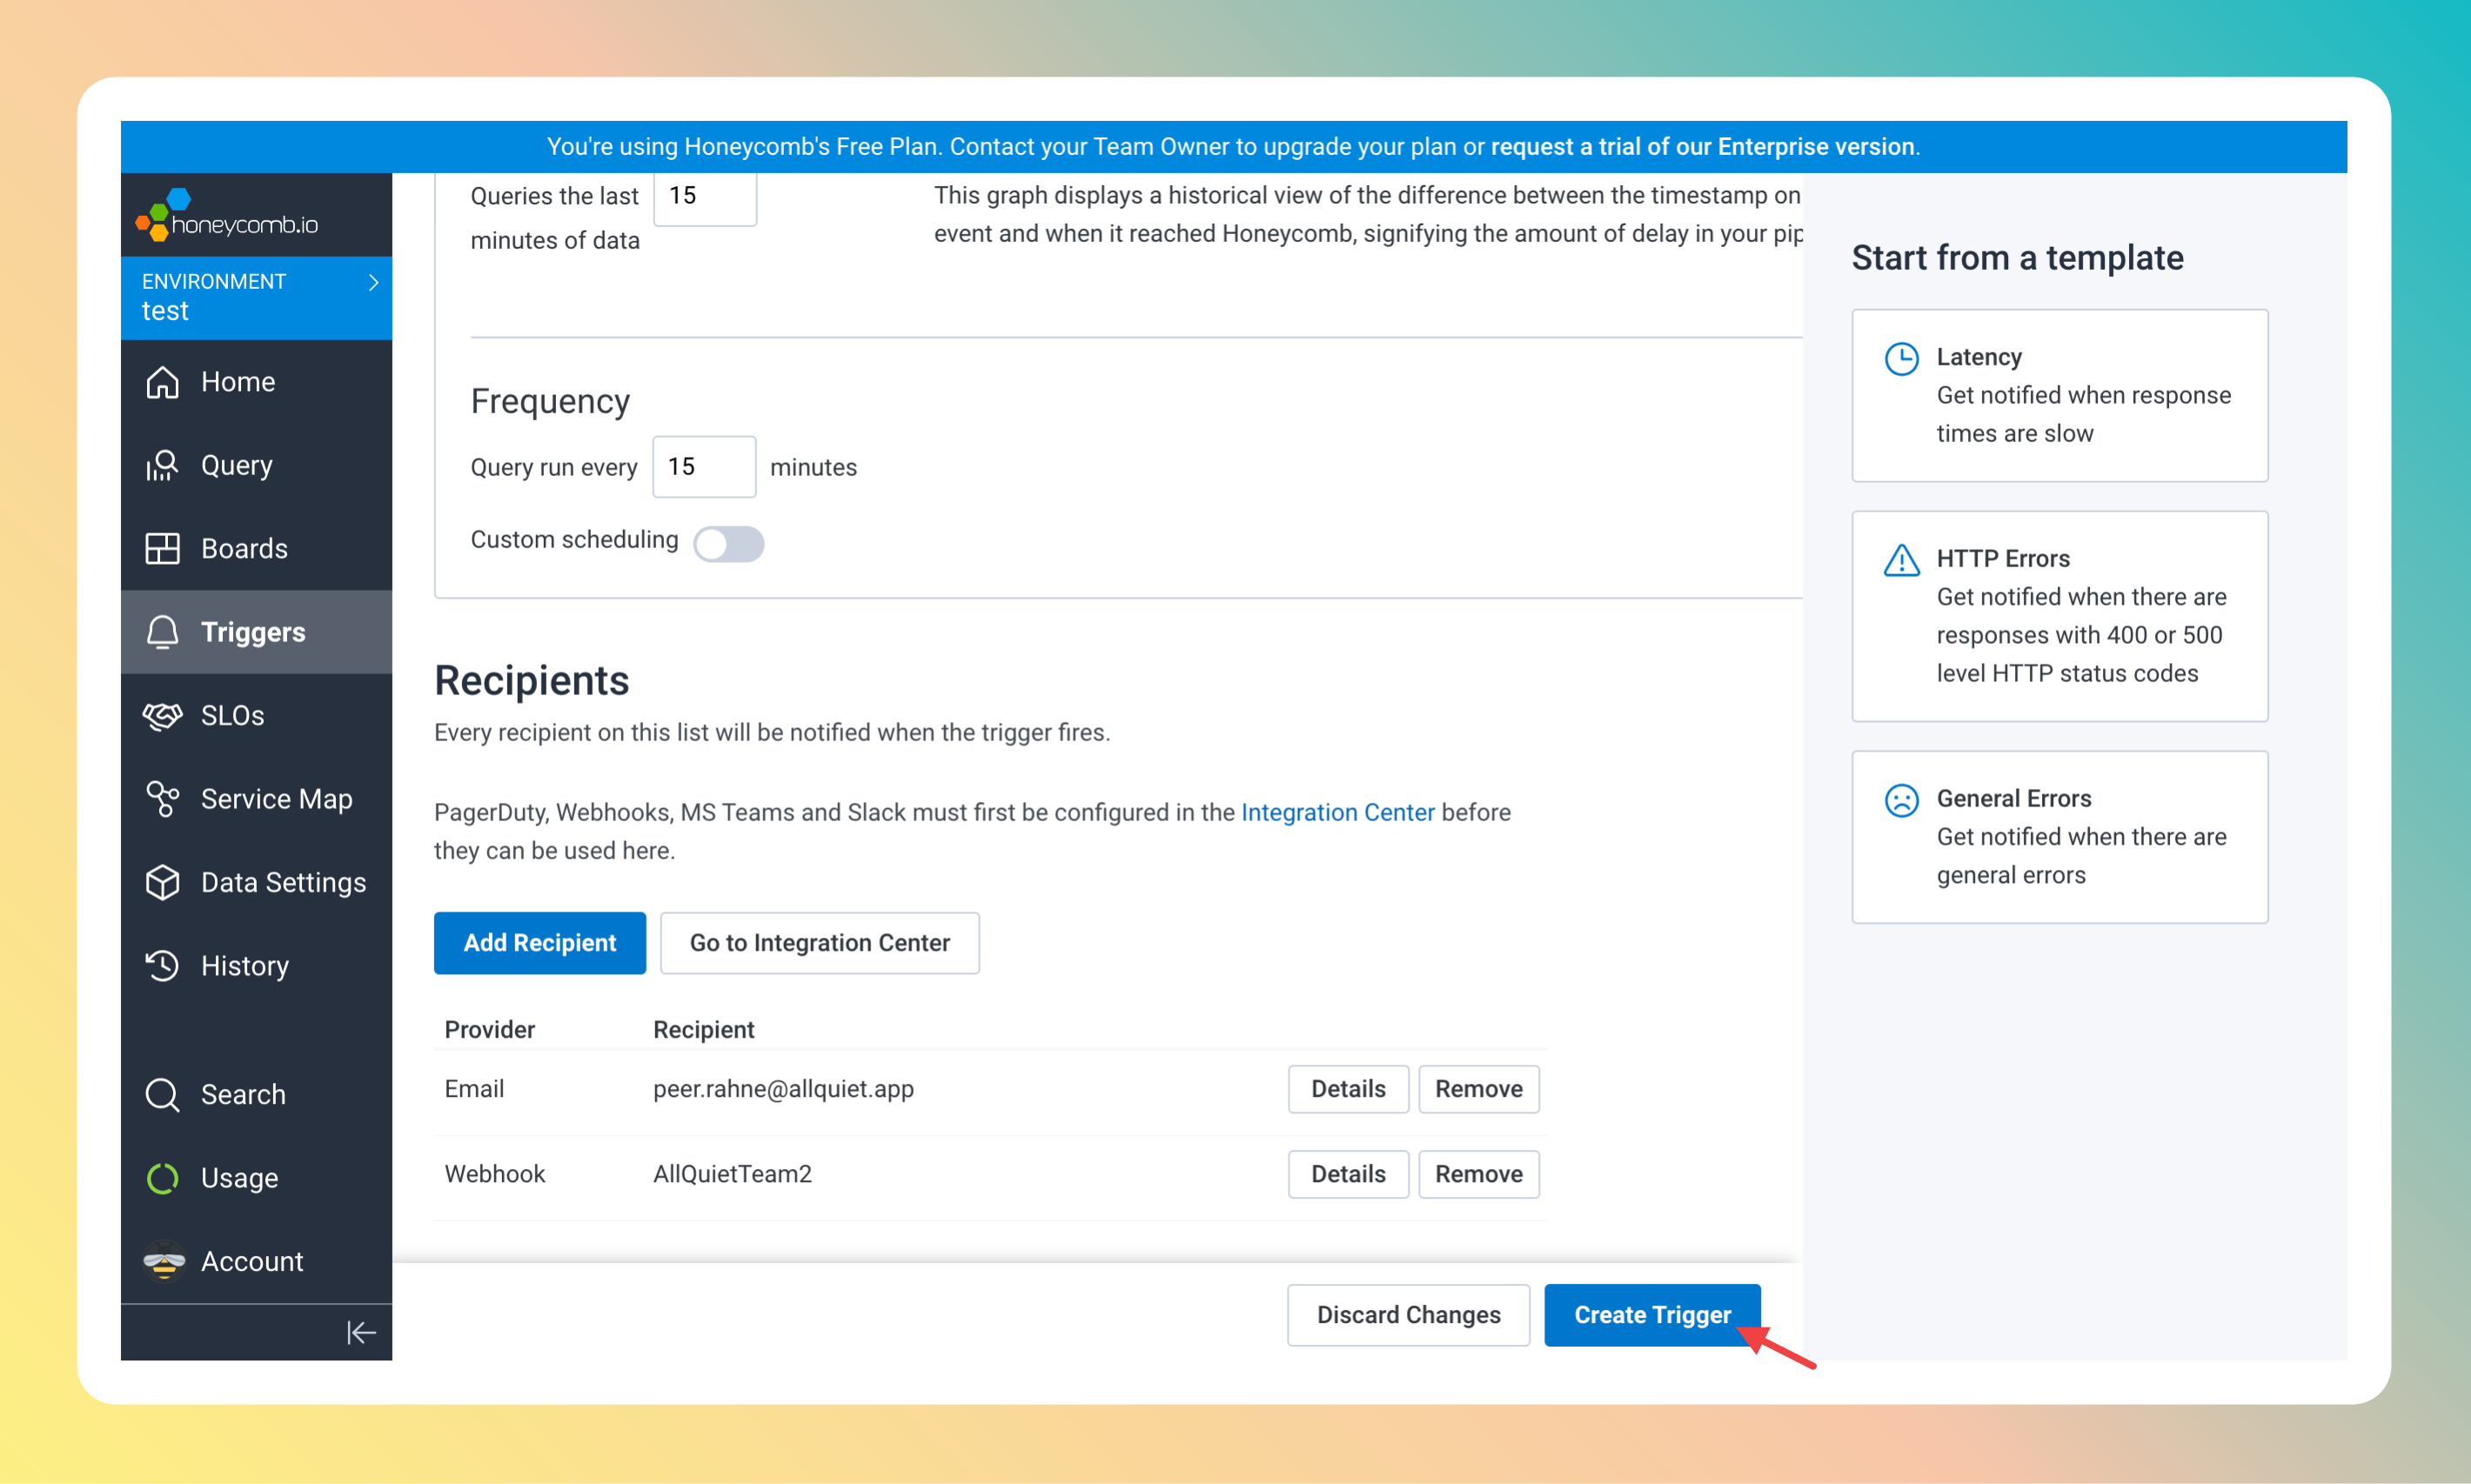Select the Boards grid icon
The width and height of the screenshot is (2471, 1484).
pyautogui.click(x=162, y=548)
